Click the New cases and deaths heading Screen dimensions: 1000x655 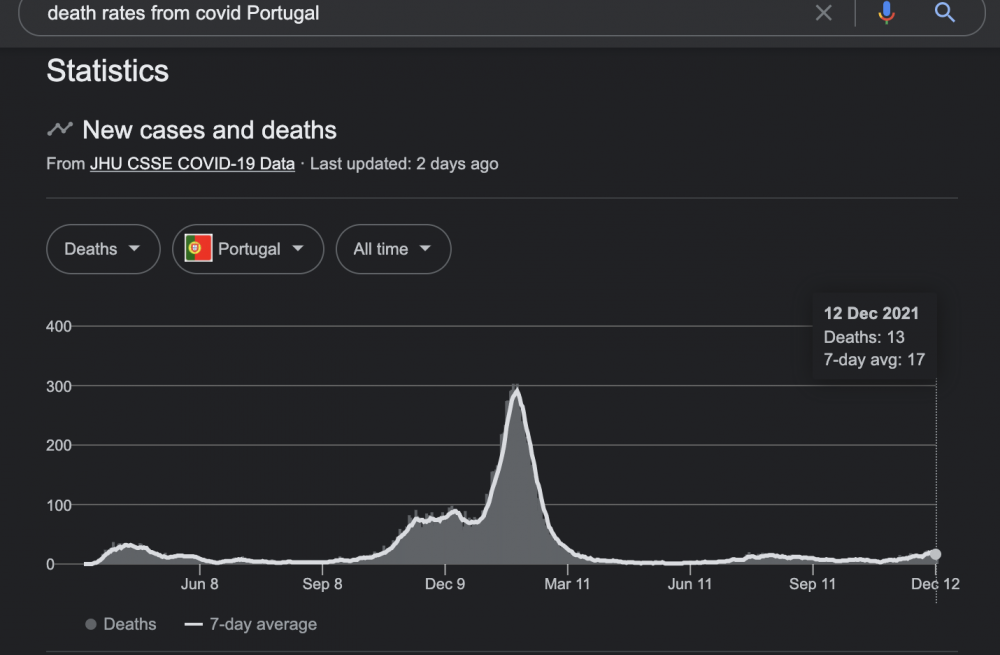tap(209, 130)
